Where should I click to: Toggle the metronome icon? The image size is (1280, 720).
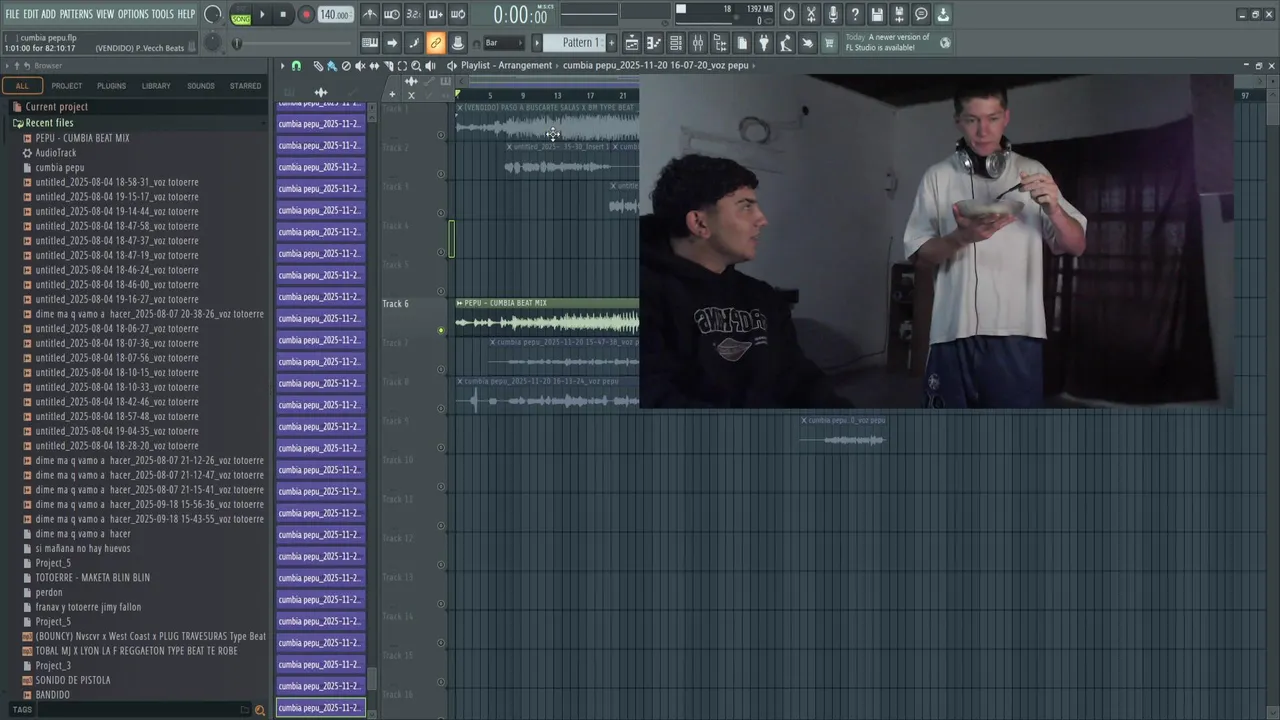370,14
